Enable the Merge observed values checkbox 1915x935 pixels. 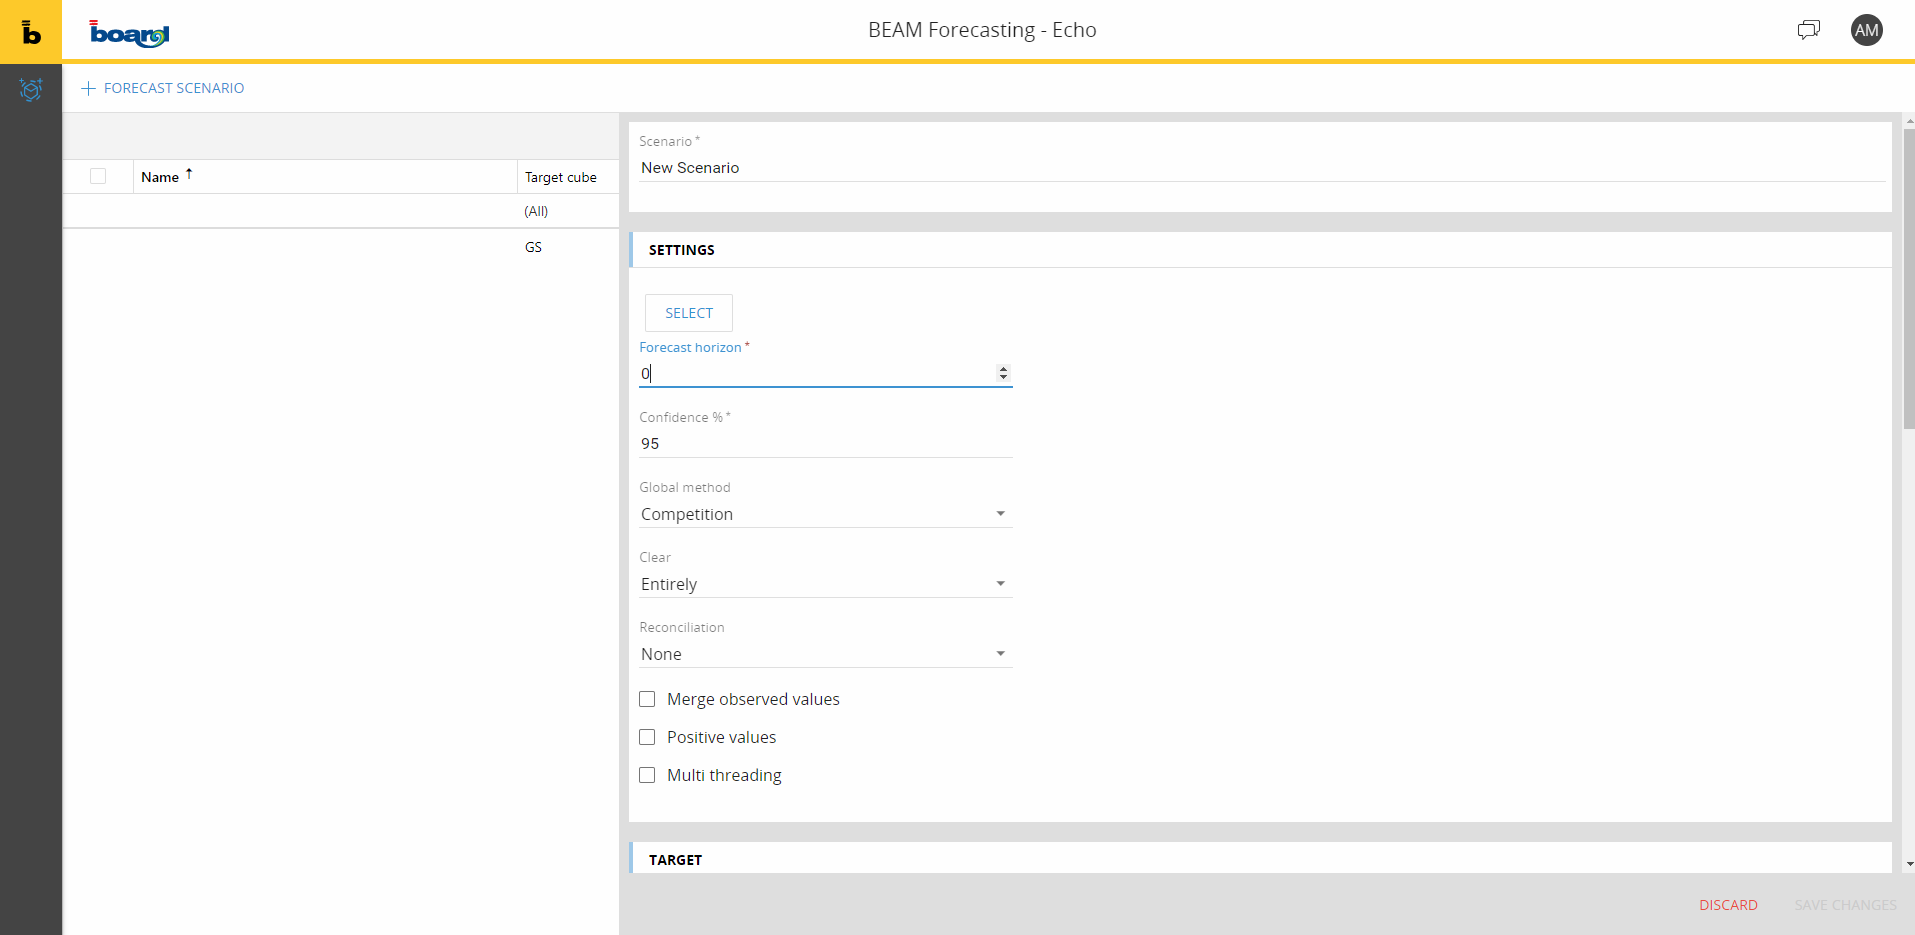coord(647,699)
